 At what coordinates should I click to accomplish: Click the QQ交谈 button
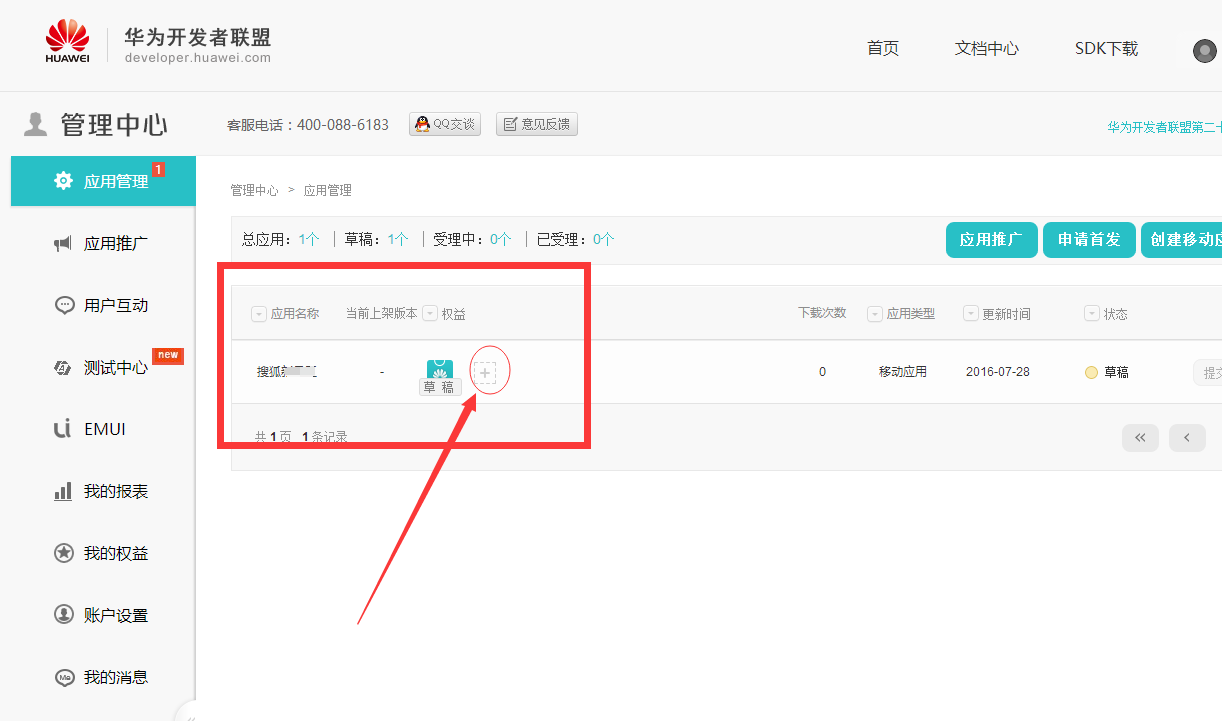tap(445, 124)
